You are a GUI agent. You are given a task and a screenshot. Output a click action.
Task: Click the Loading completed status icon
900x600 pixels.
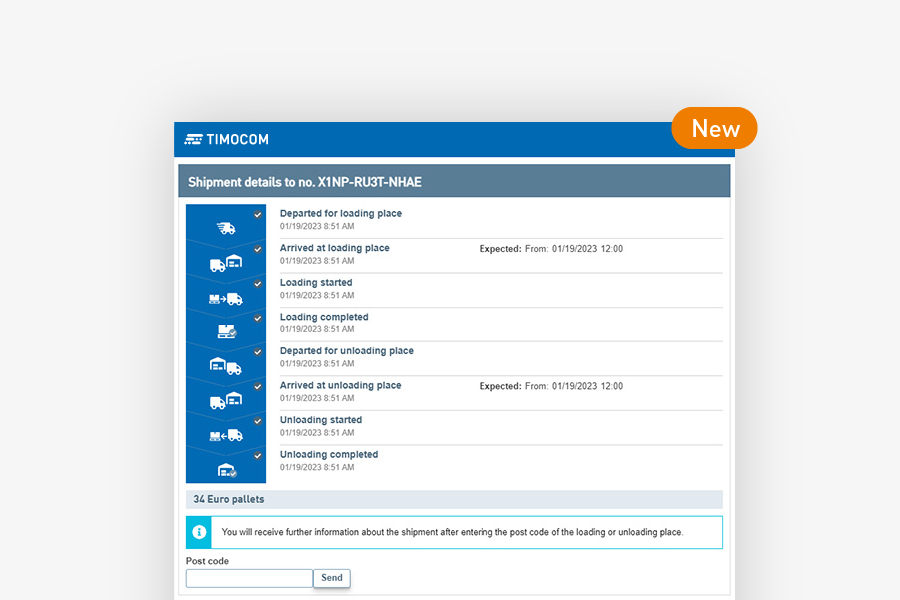(x=227, y=331)
